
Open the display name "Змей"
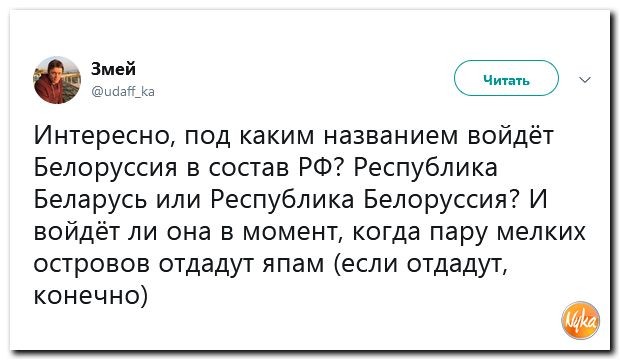[113, 69]
